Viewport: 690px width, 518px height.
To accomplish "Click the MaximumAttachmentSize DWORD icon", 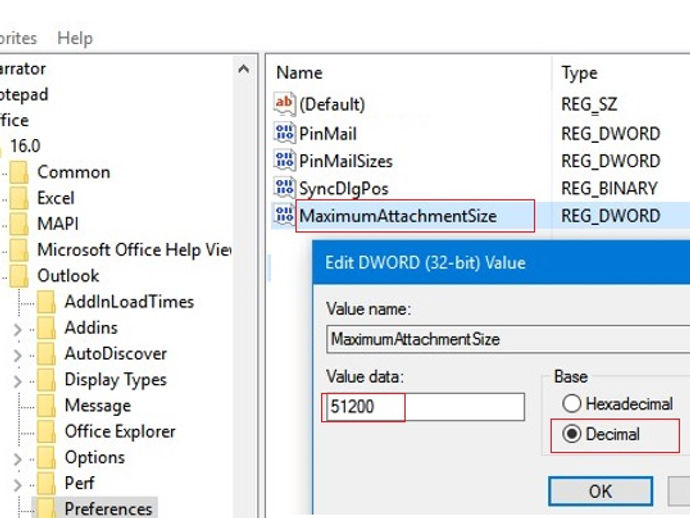I will click(x=284, y=215).
